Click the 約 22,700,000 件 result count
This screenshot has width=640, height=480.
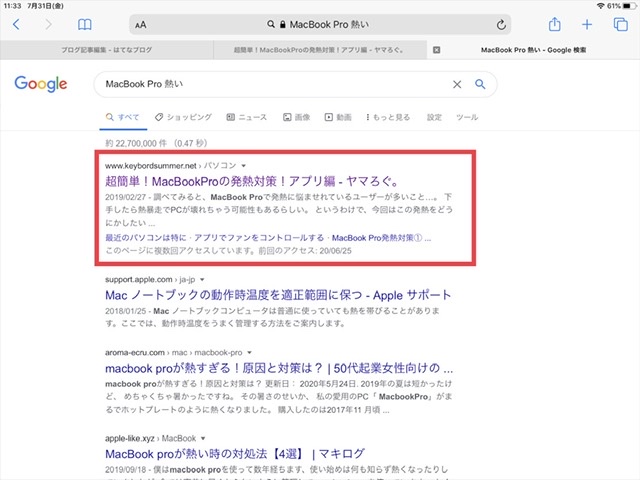136,143
